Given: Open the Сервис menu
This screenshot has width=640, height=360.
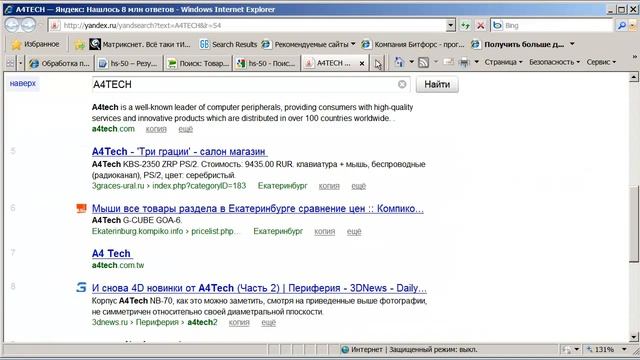Looking at the screenshot, I should (x=601, y=62).
